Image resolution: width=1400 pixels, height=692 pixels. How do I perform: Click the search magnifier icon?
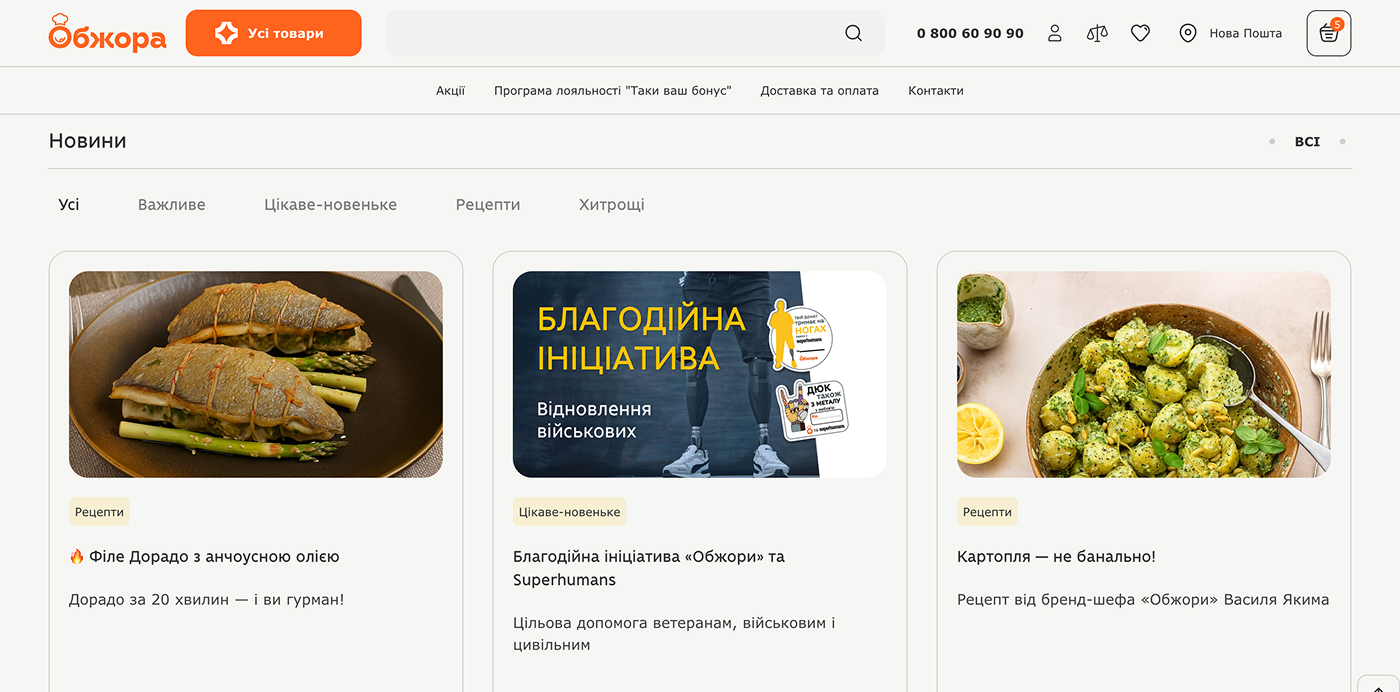coord(853,33)
